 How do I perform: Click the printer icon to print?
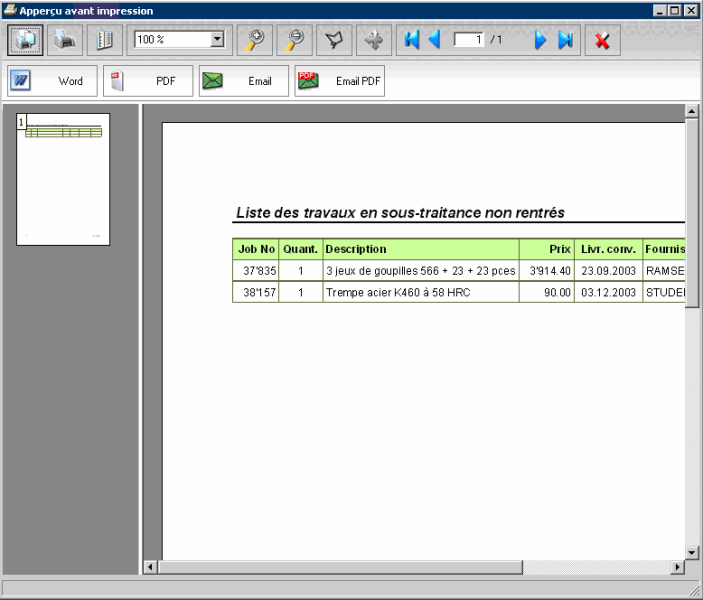point(65,40)
